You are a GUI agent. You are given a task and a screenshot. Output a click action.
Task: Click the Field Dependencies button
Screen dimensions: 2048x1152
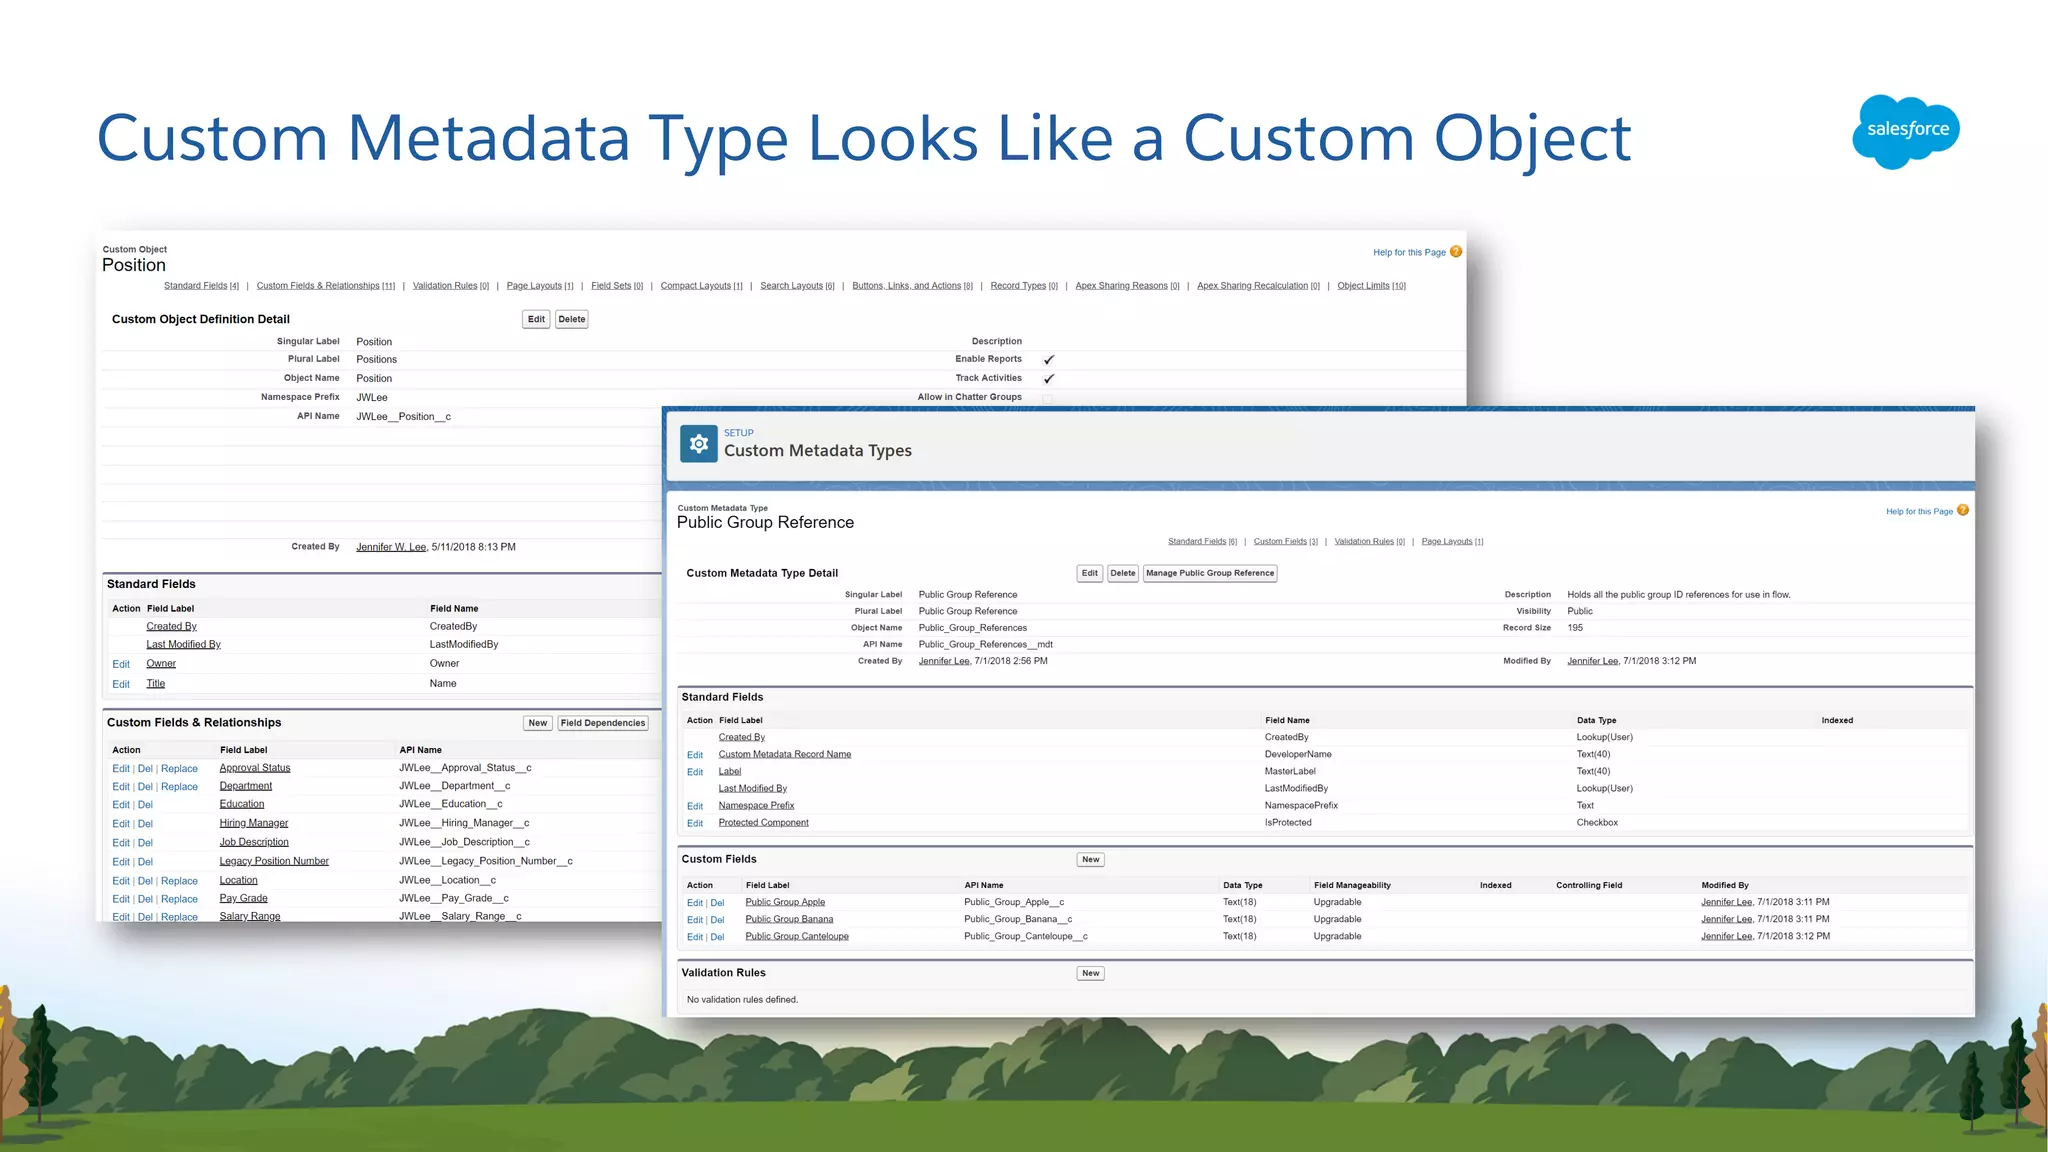[603, 723]
